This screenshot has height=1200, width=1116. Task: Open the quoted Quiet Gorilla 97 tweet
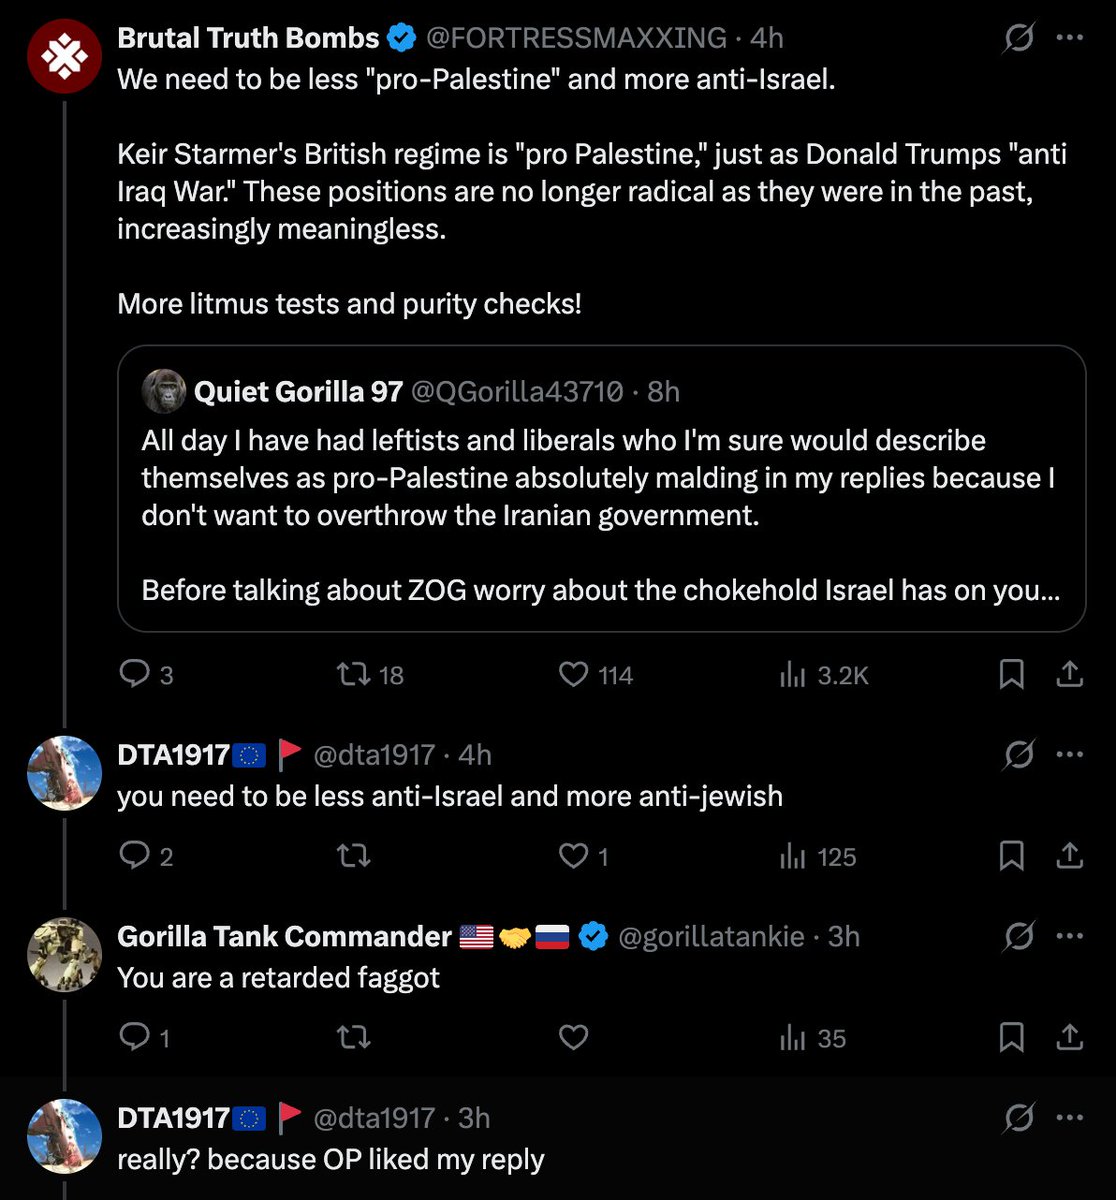pyautogui.click(x=601, y=489)
